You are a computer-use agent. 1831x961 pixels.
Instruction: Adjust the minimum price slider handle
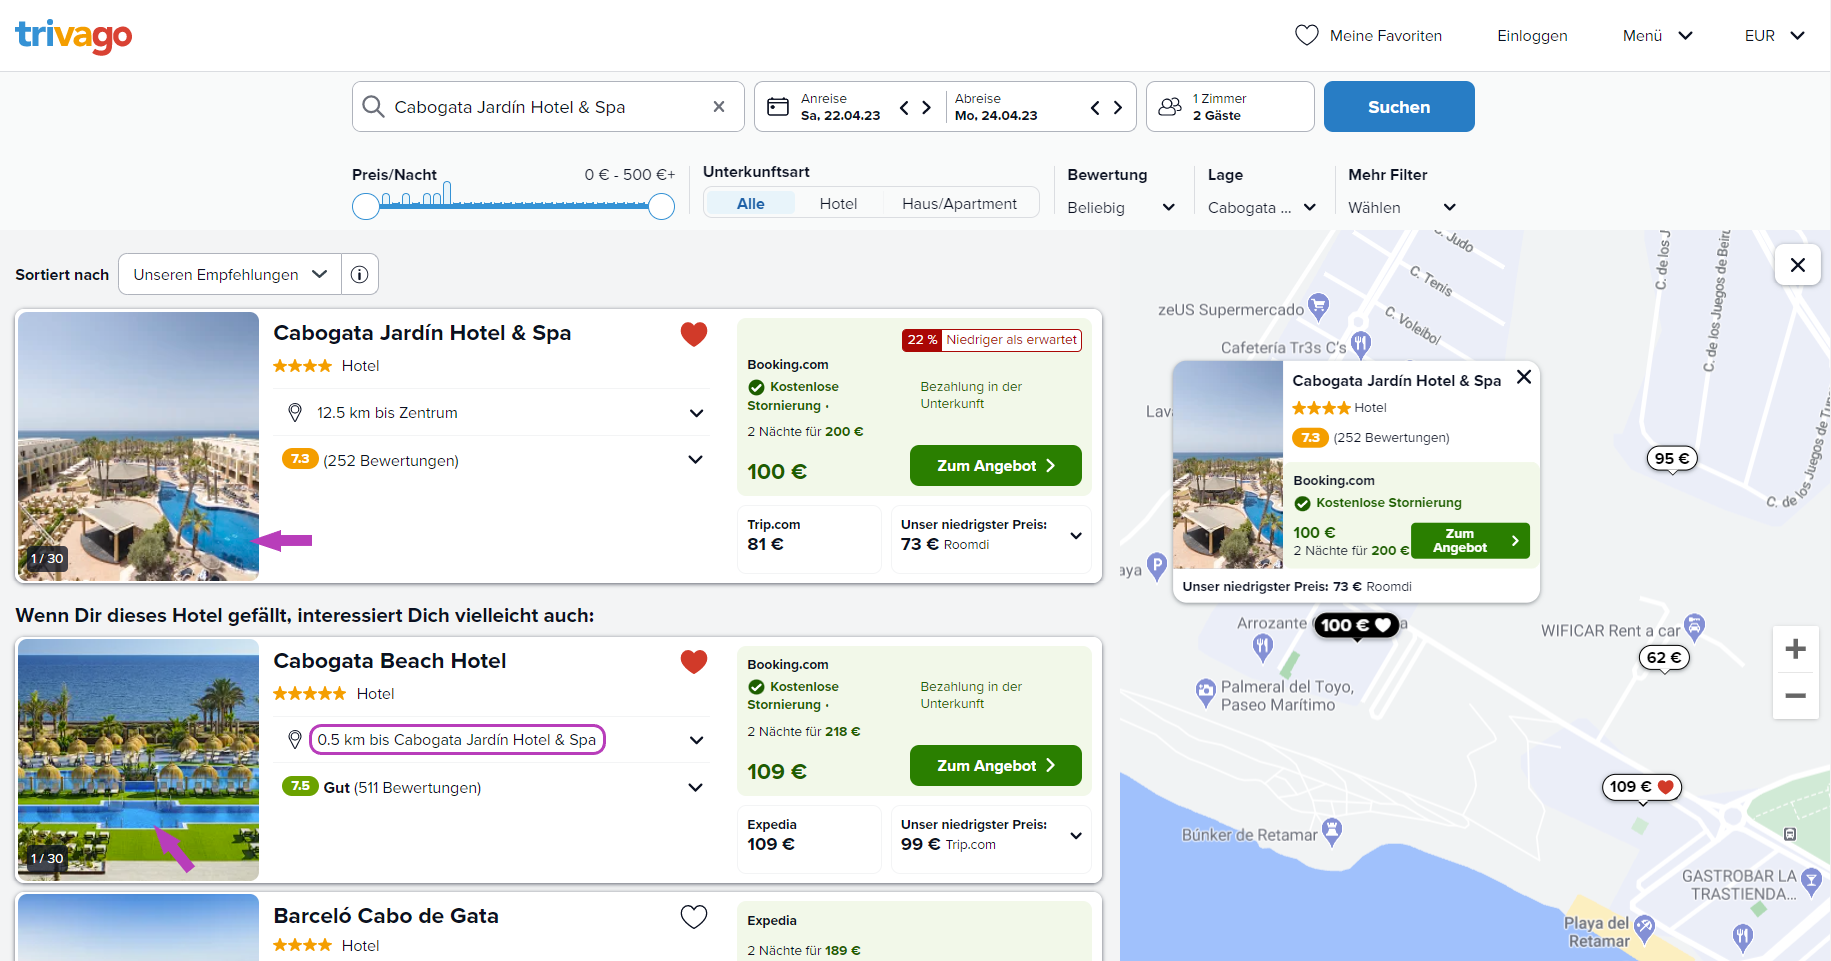(x=366, y=206)
